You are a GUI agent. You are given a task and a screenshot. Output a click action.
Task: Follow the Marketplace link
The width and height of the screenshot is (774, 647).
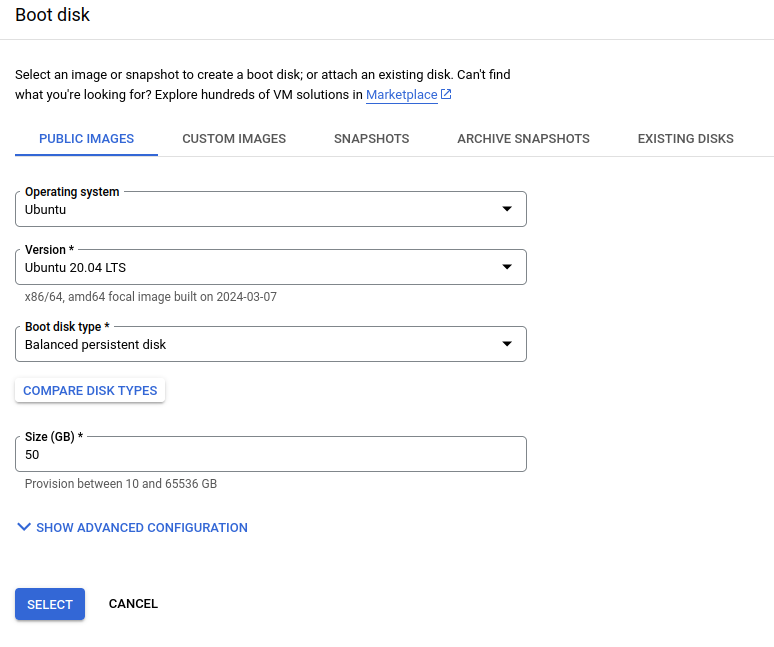pos(401,95)
